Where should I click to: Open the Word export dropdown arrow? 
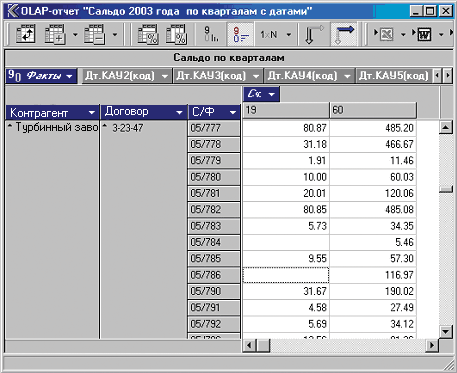(441, 34)
